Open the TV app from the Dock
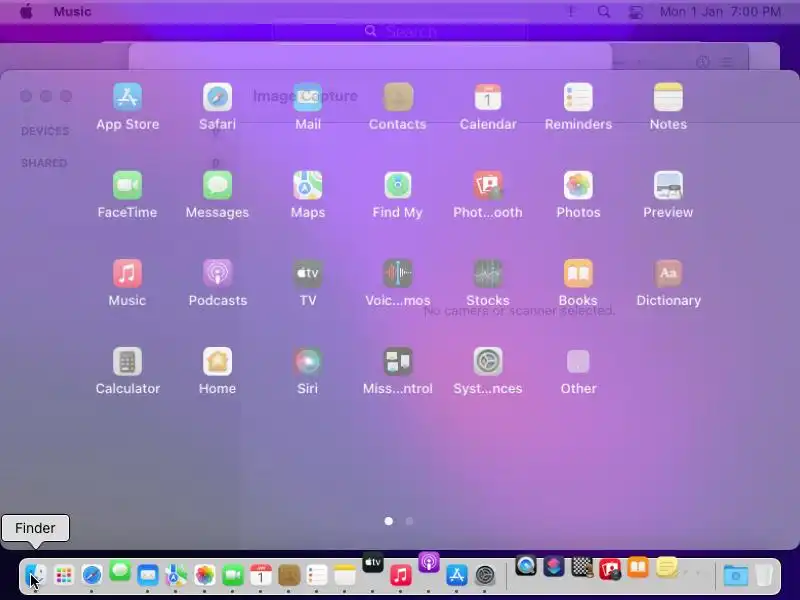The image size is (800, 600). coord(373,562)
